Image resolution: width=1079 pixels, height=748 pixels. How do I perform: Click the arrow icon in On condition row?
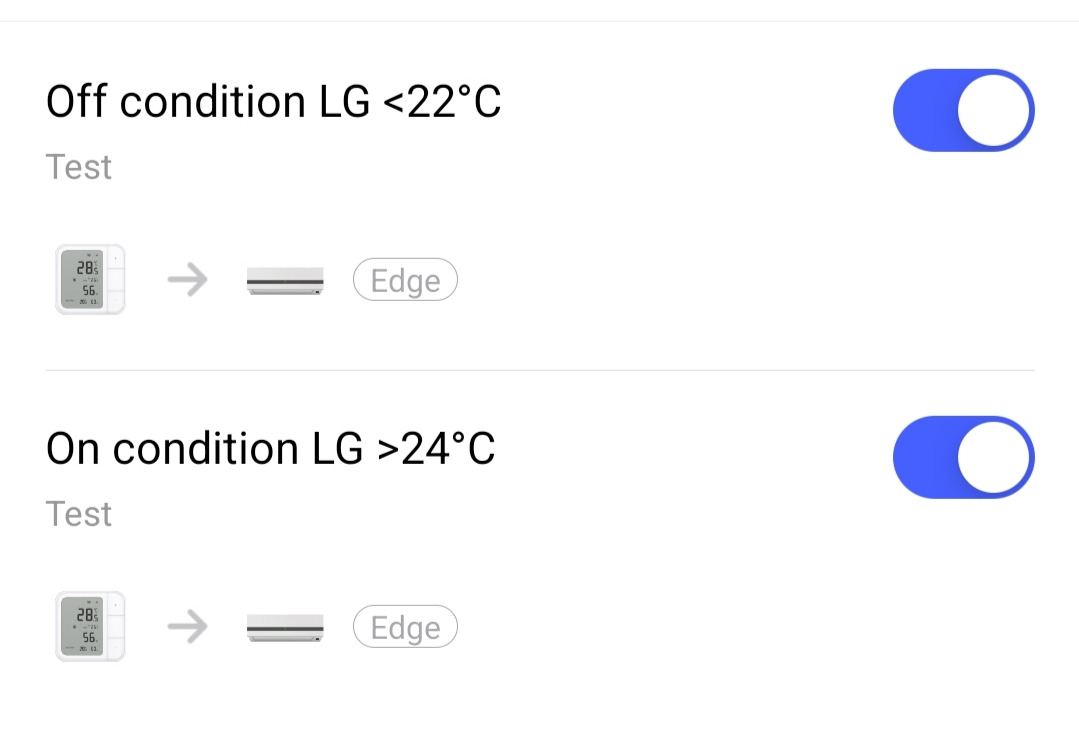187,628
